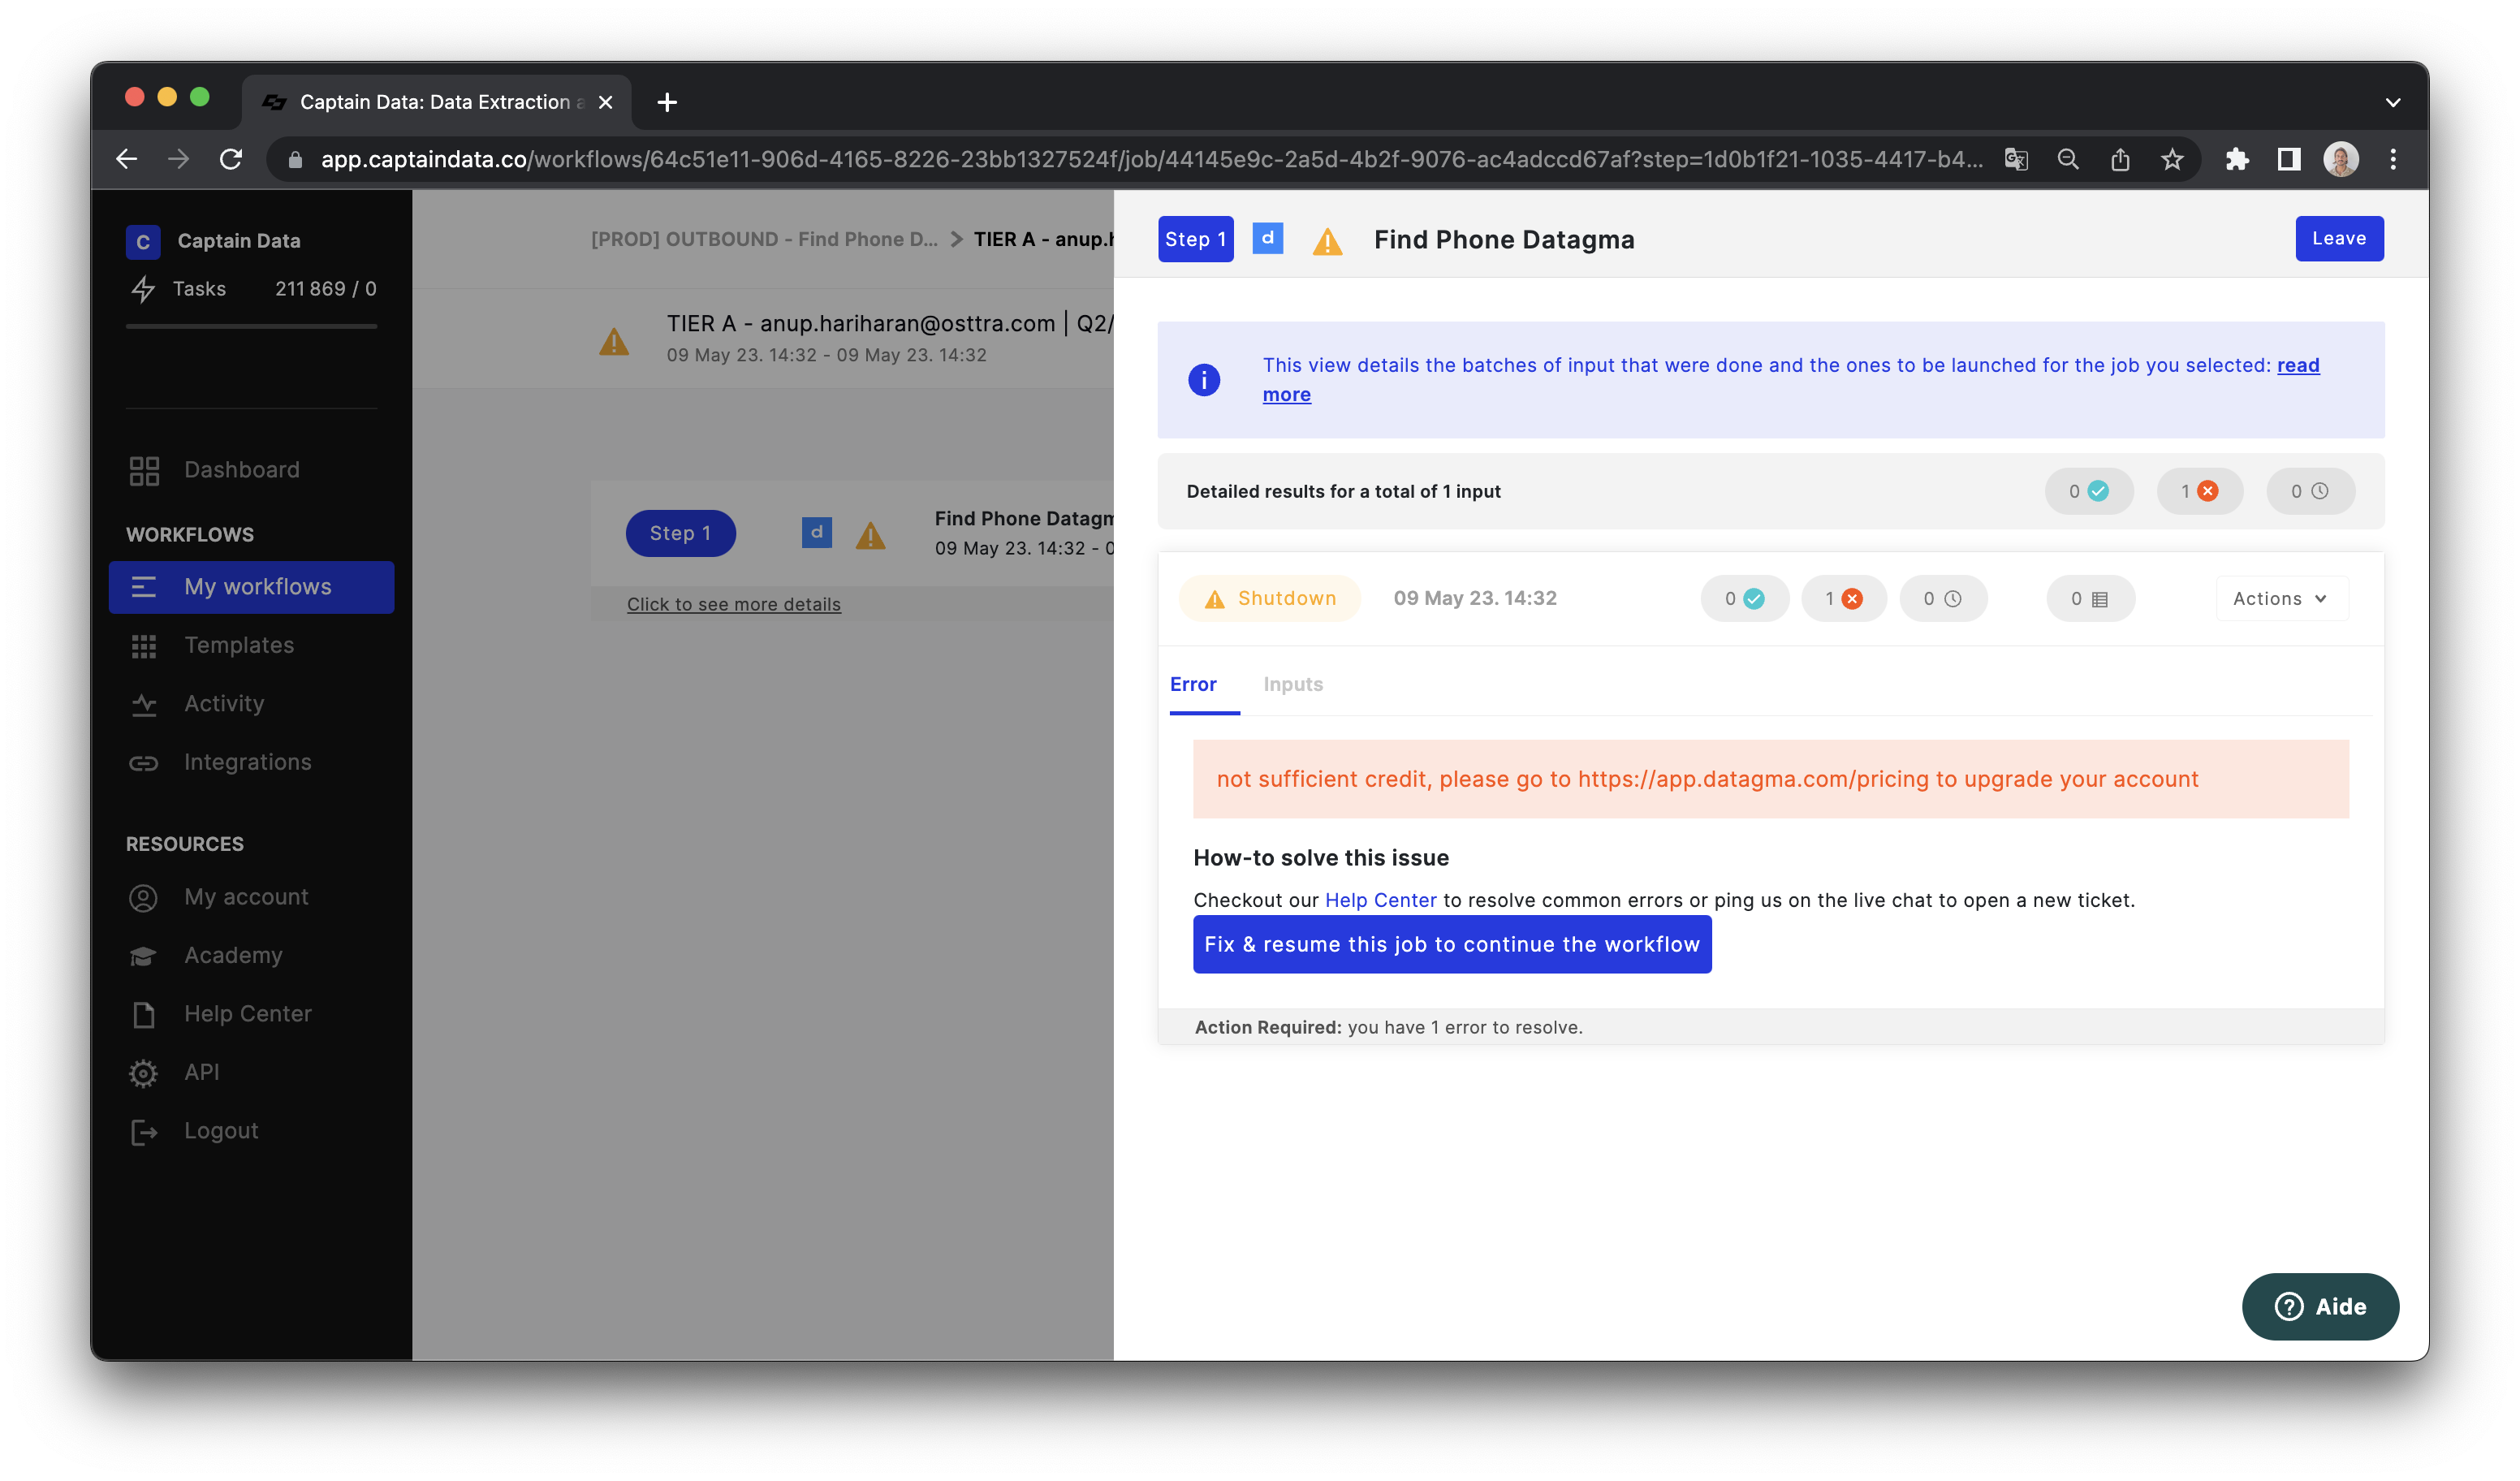
Task: Go back using browser back arrow
Action: click(126, 160)
